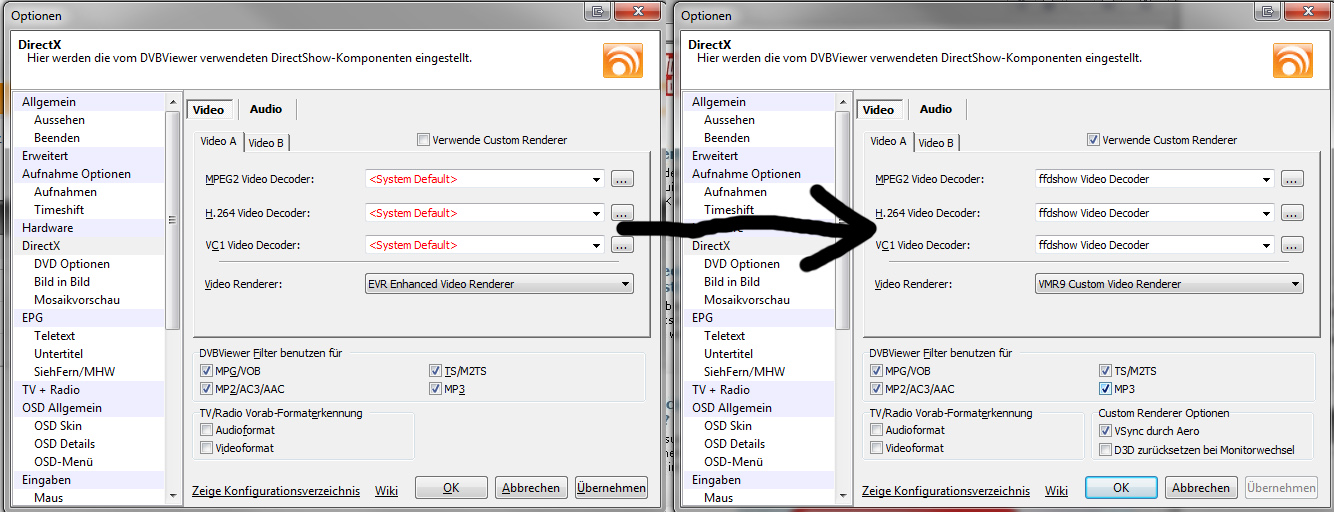The image size is (1334, 512).
Task: Switch to Audio tab in left window
Action: [x=266, y=109]
